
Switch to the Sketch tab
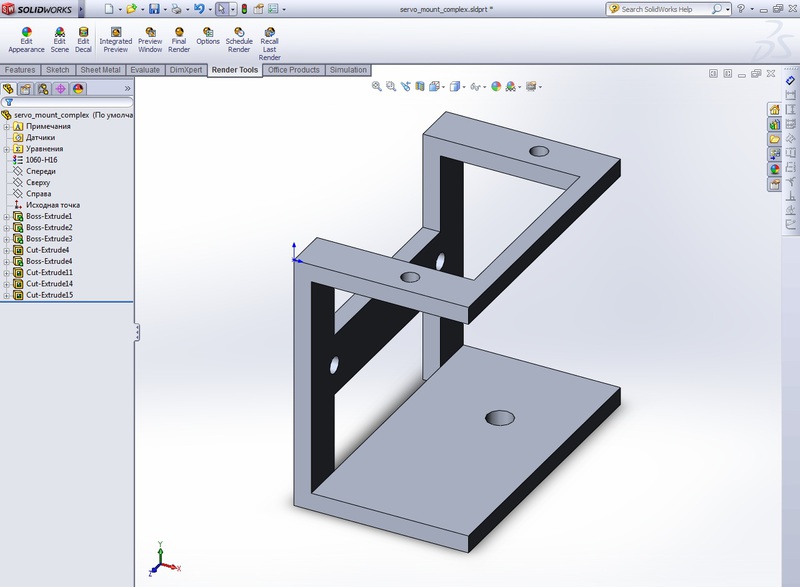coord(58,70)
